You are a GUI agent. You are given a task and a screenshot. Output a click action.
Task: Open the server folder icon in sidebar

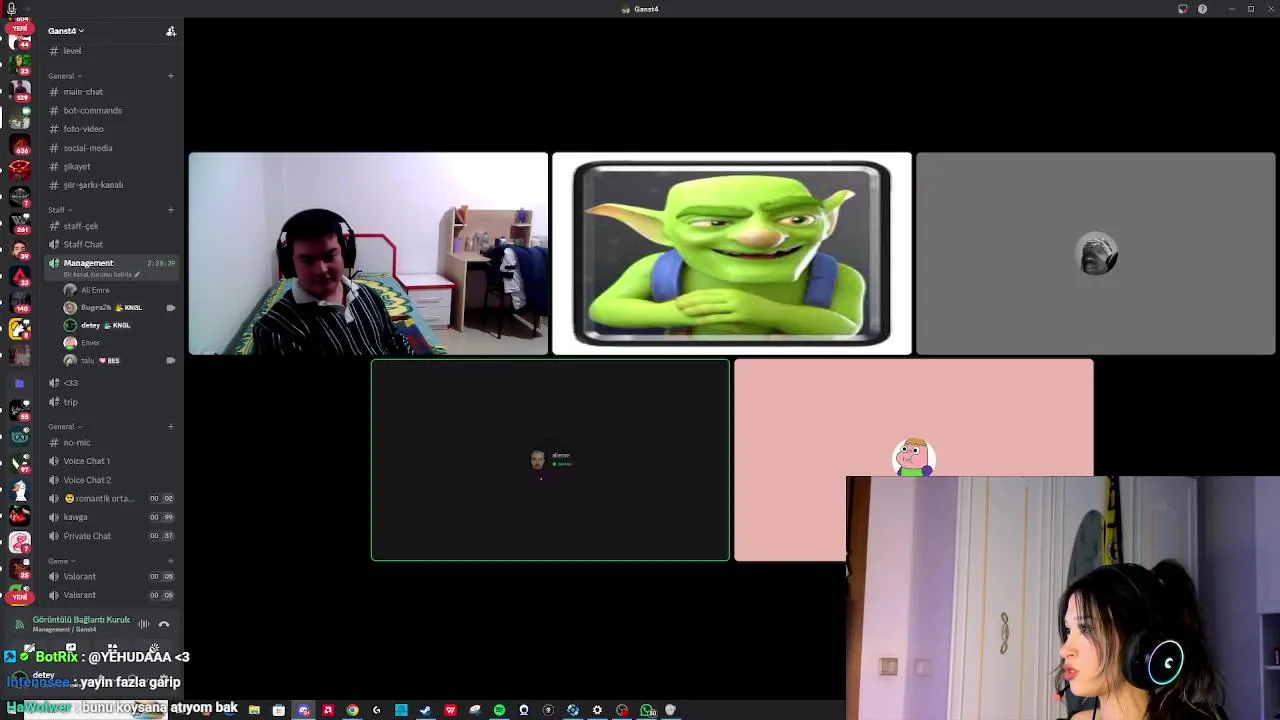click(x=19, y=383)
